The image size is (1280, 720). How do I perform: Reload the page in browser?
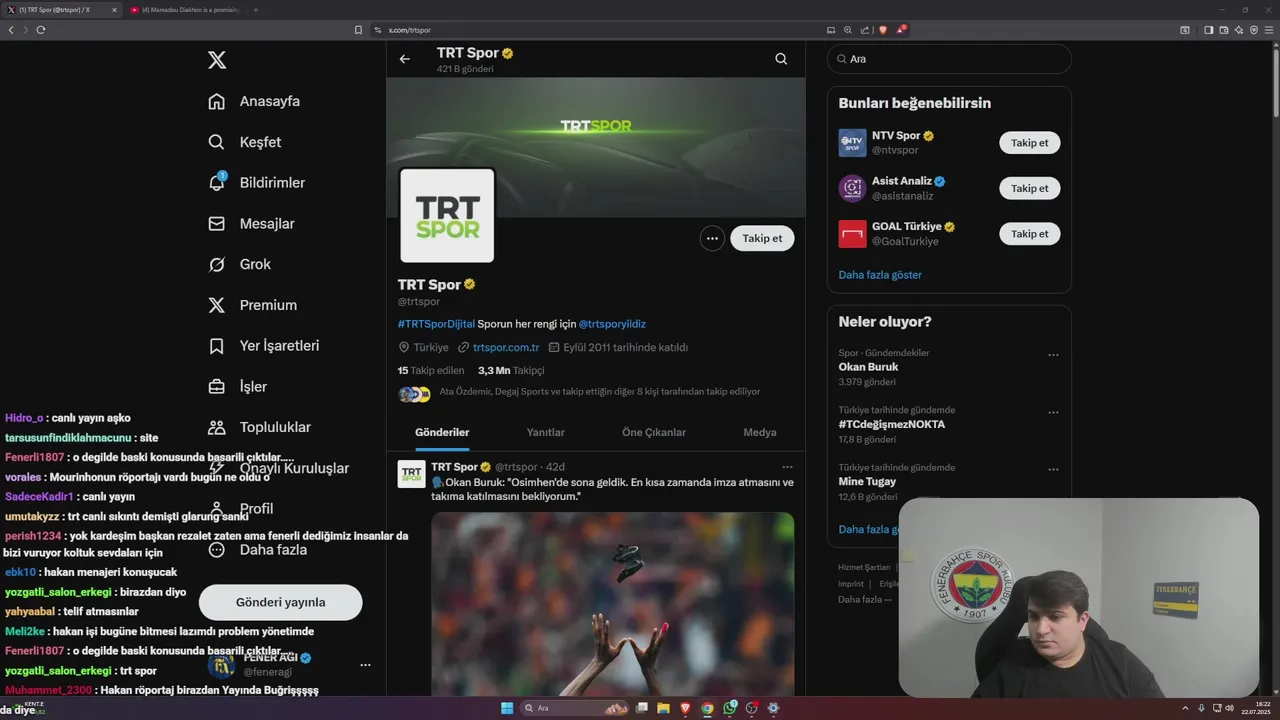(41, 30)
